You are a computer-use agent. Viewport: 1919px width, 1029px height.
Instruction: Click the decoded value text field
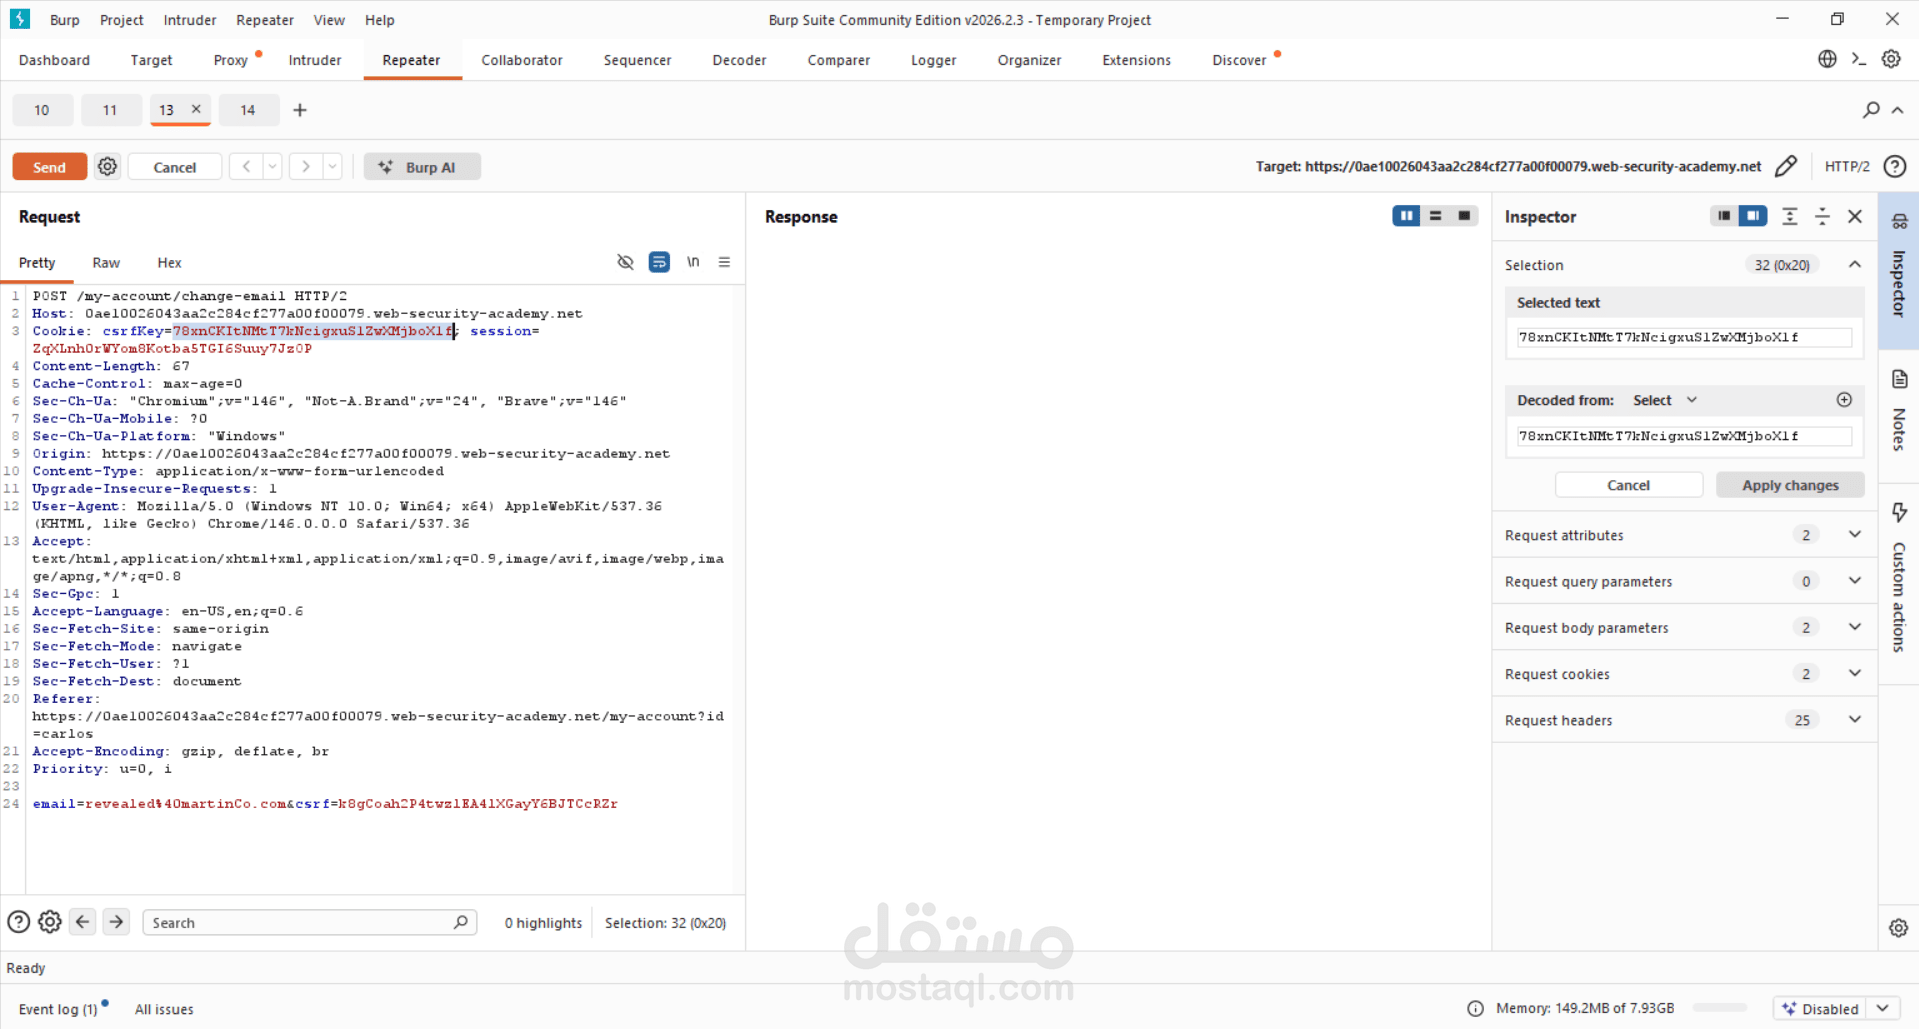1684,436
